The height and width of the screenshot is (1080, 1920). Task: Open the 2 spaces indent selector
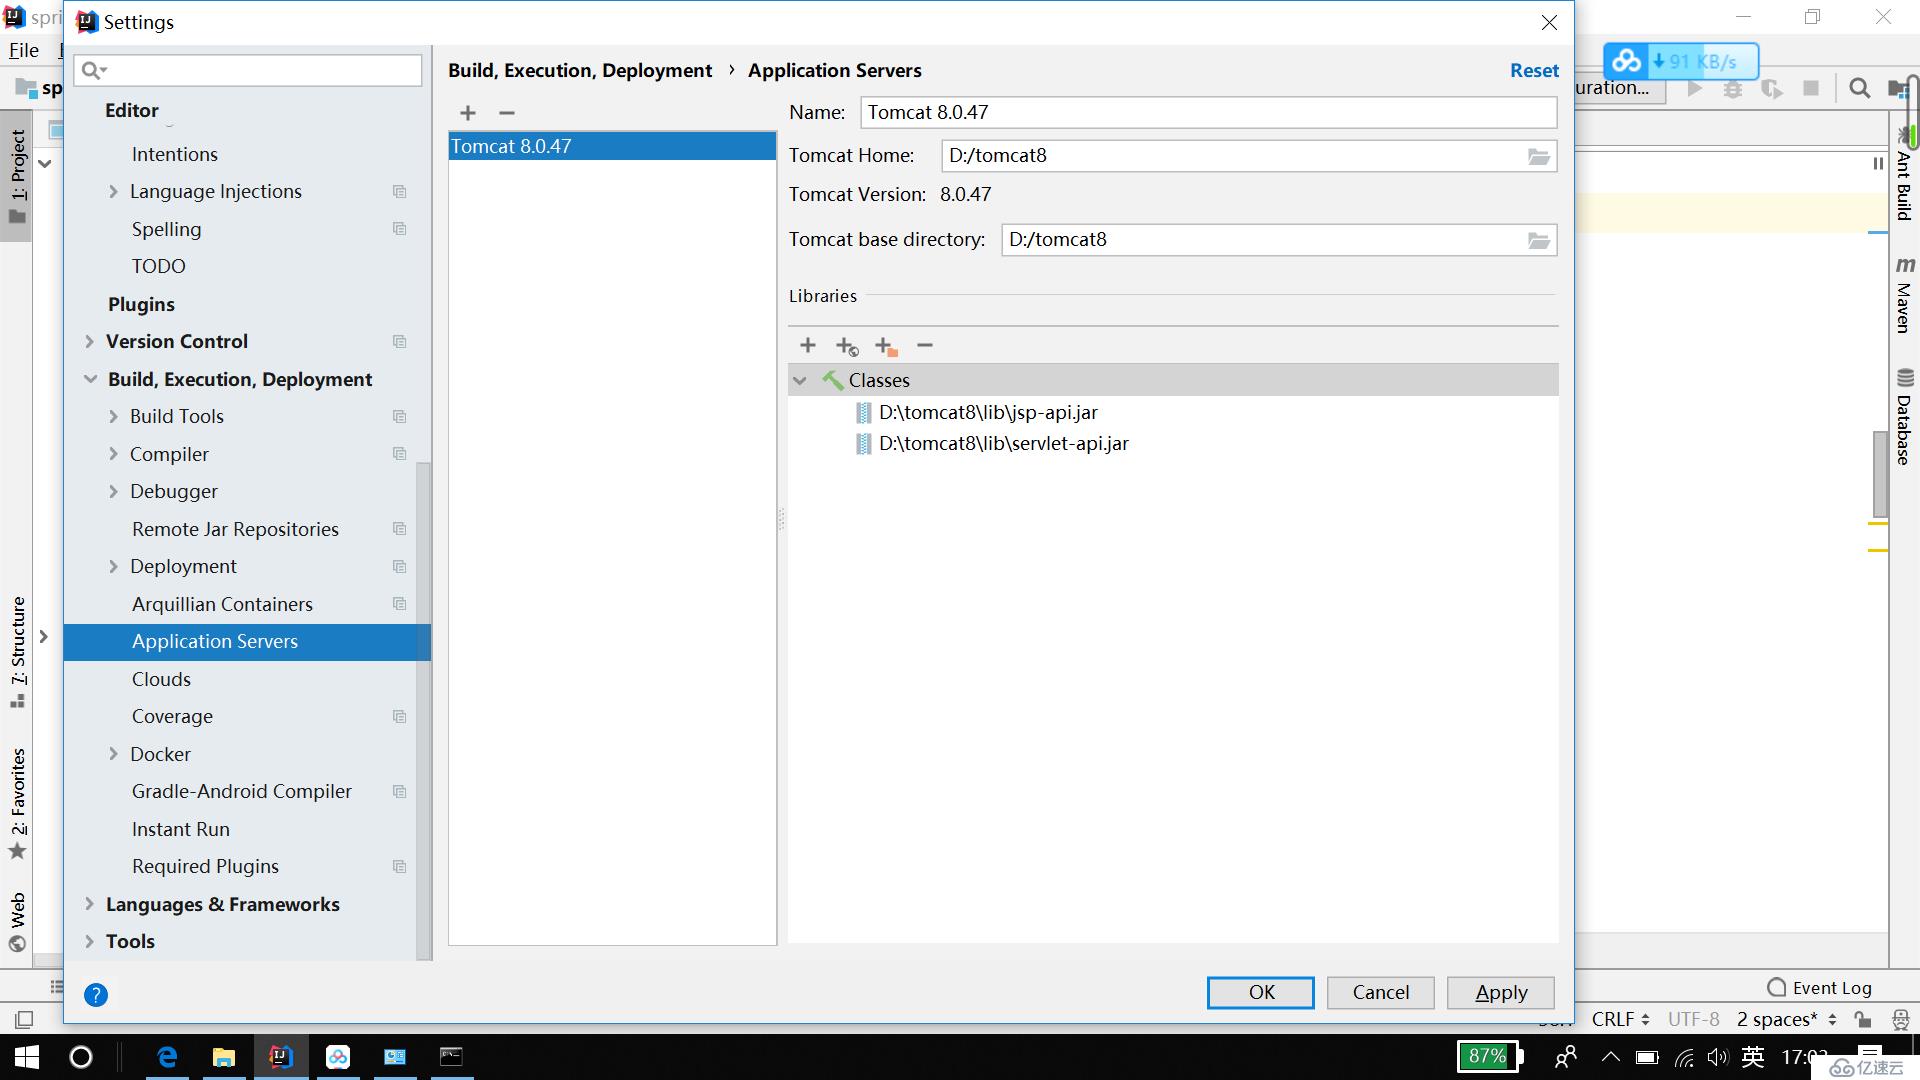click(x=1787, y=1019)
